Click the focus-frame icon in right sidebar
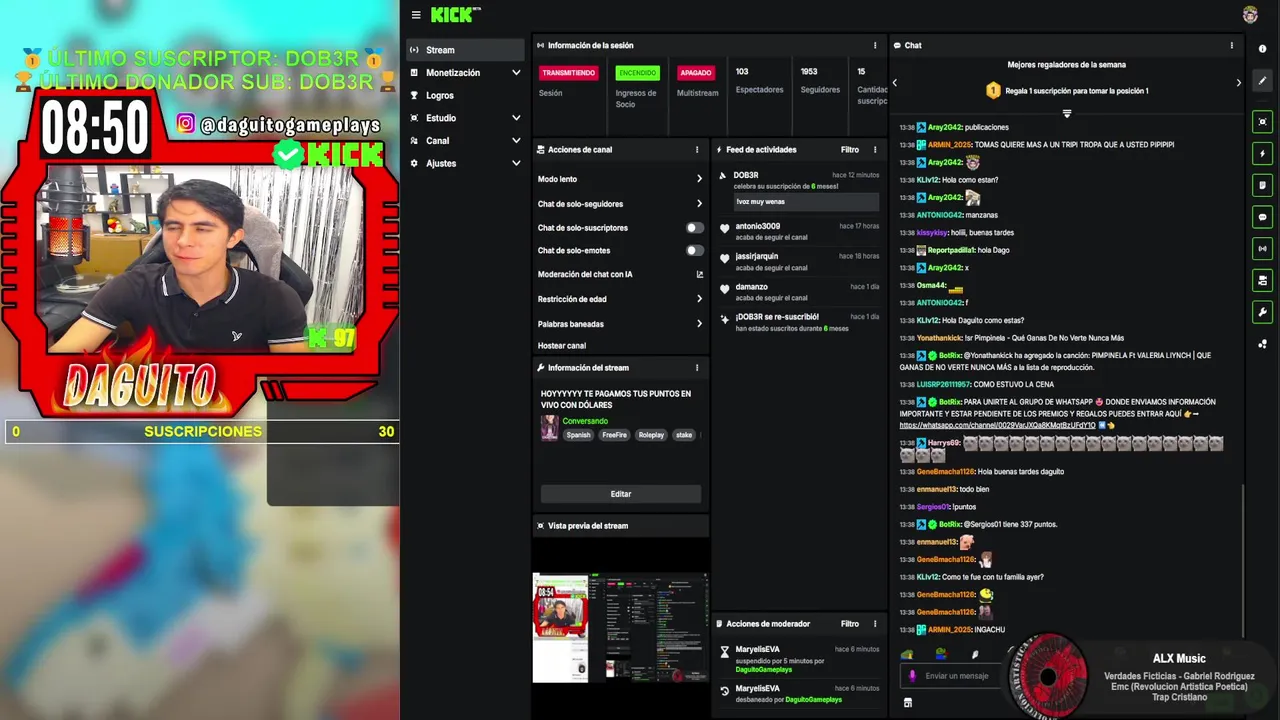The image size is (1280, 720). click(x=1262, y=122)
